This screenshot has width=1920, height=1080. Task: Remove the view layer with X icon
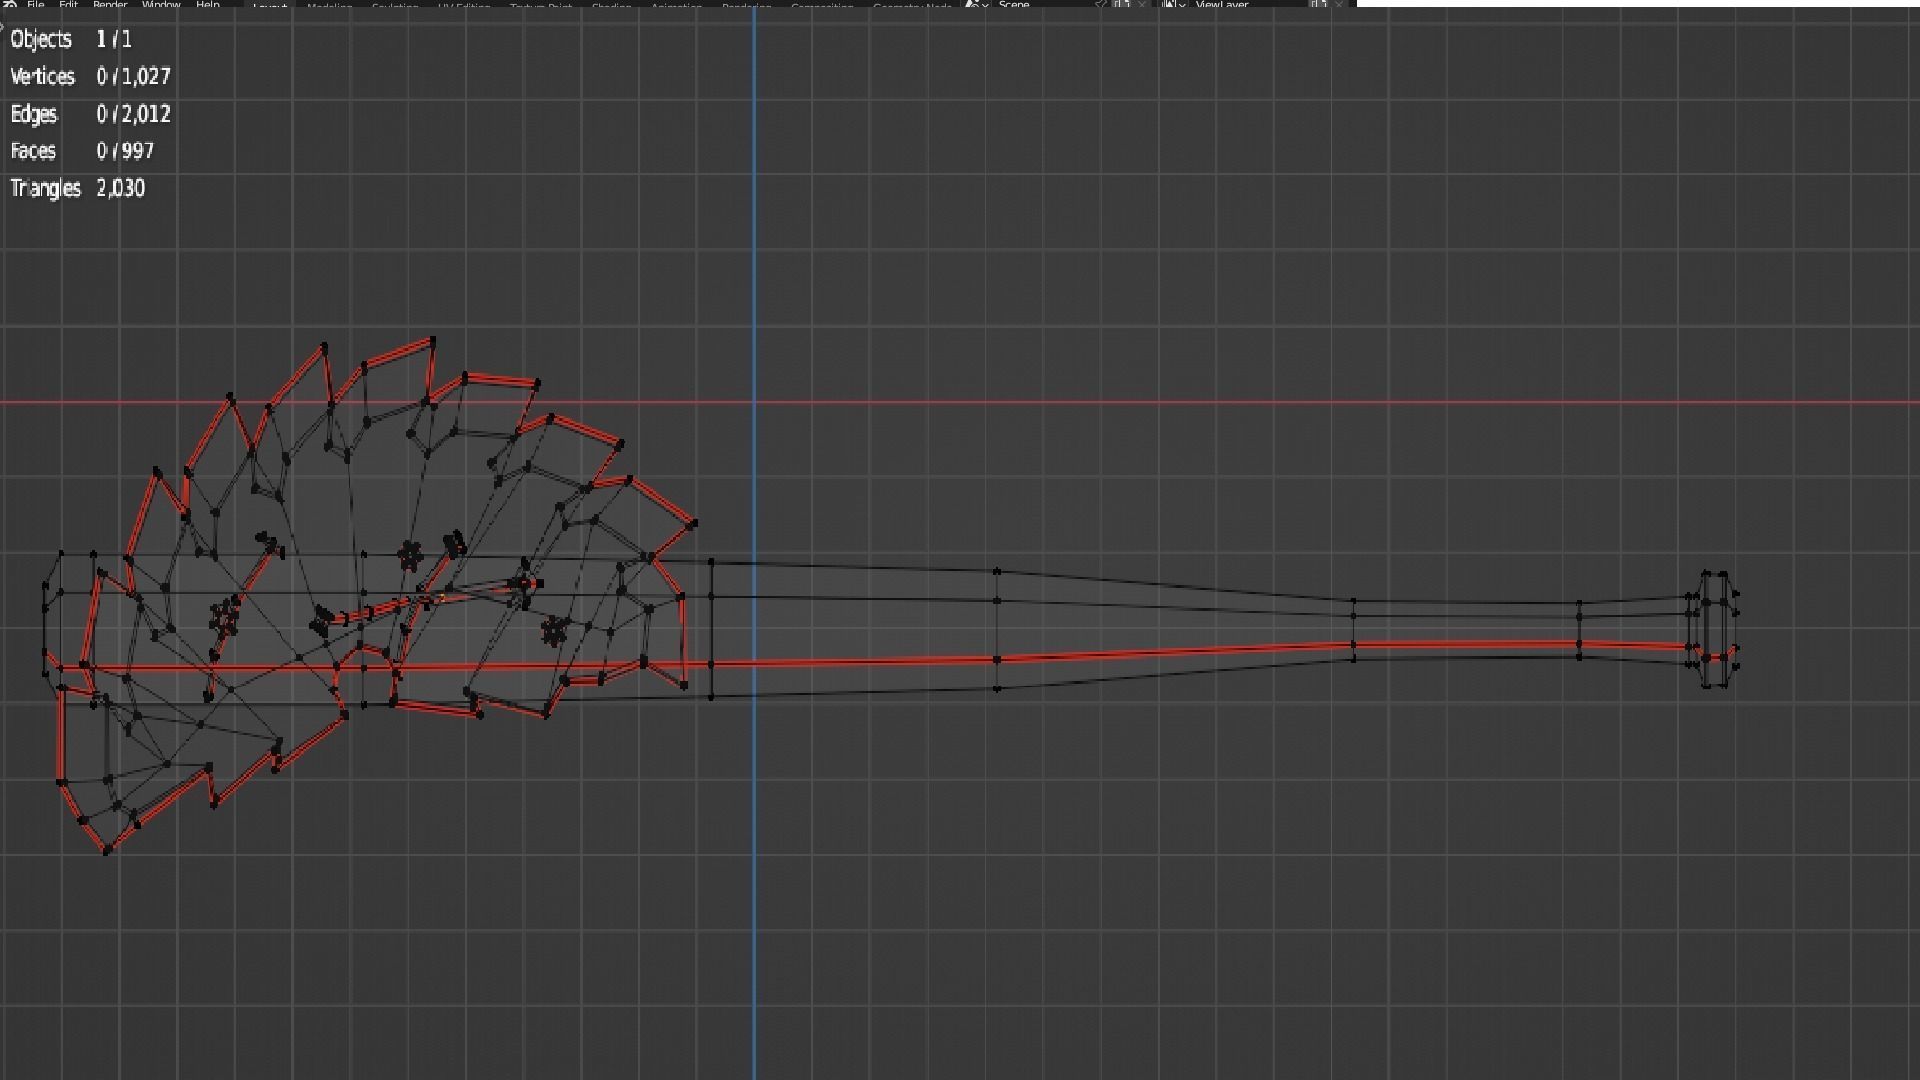[x=1339, y=4]
